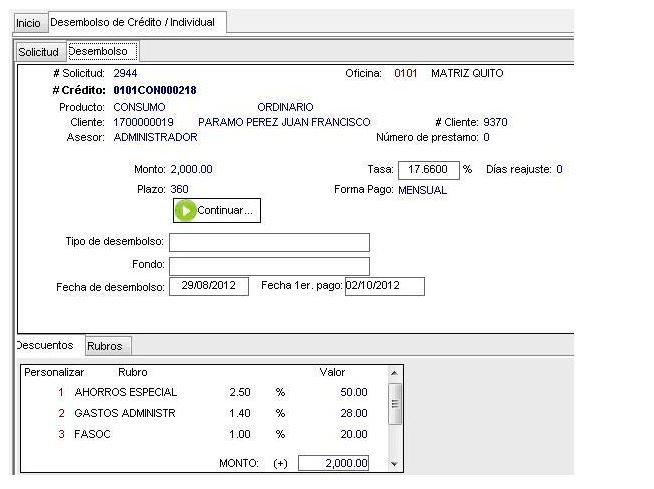Image resolution: width=654 pixels, height=489 pixels.
Task: Click the product value CONSUMO
Action: [139, 107]
